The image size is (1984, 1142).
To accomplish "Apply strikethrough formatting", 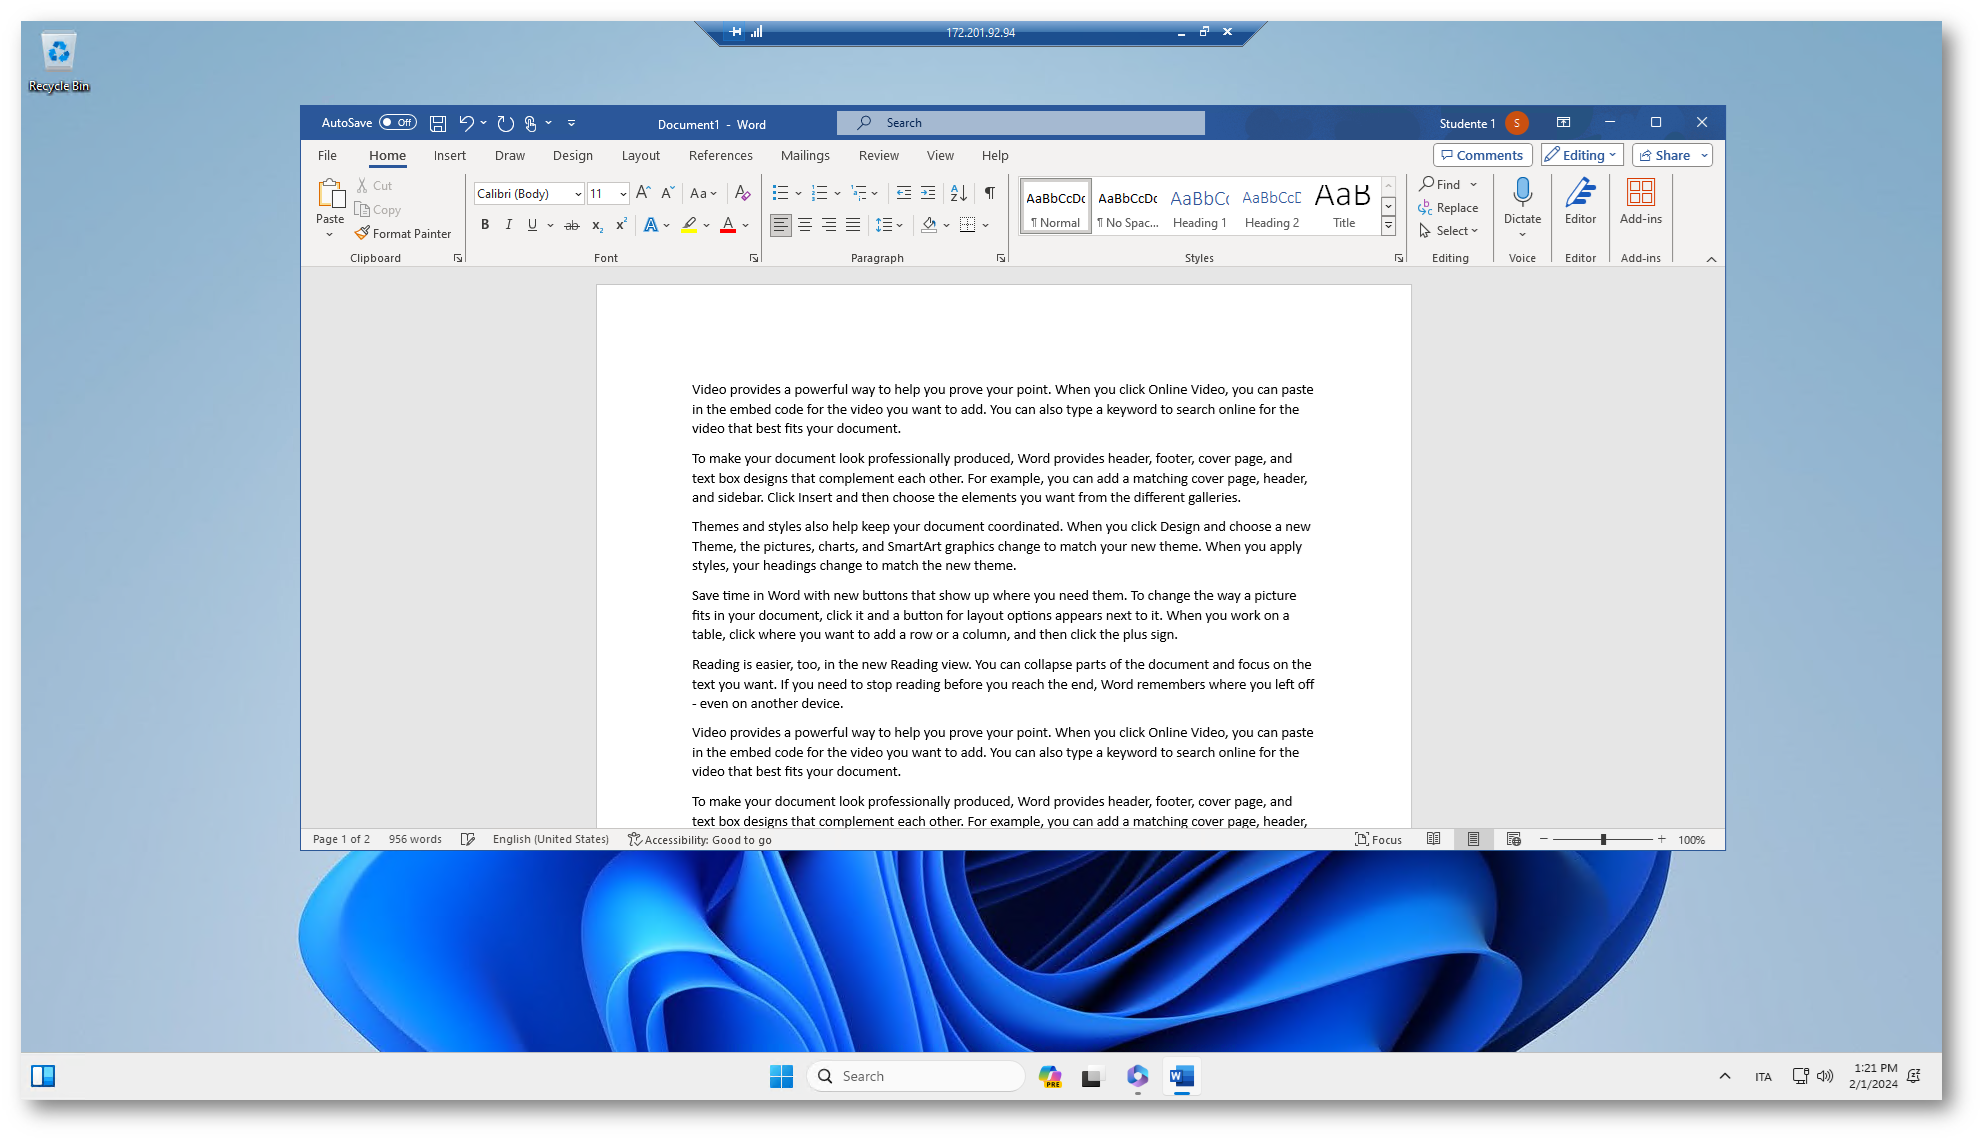I will 571,225.
